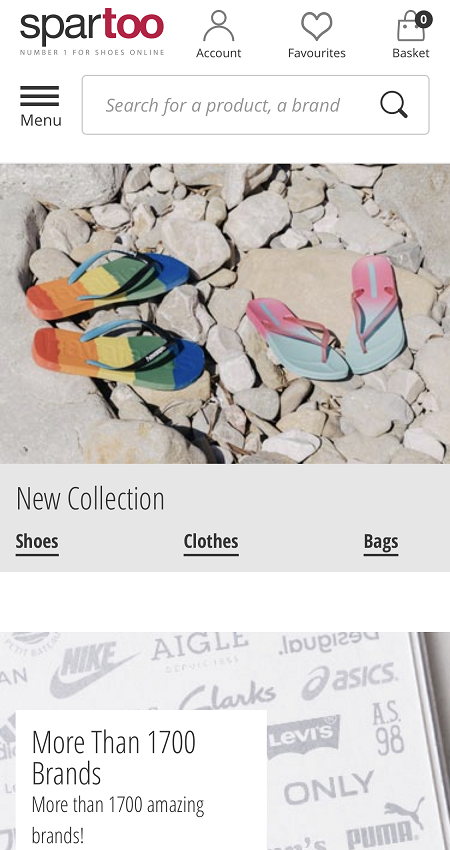Screen dimensions: 450x850
Task: Open the Shoes new collection link
Action: [37, 541]
